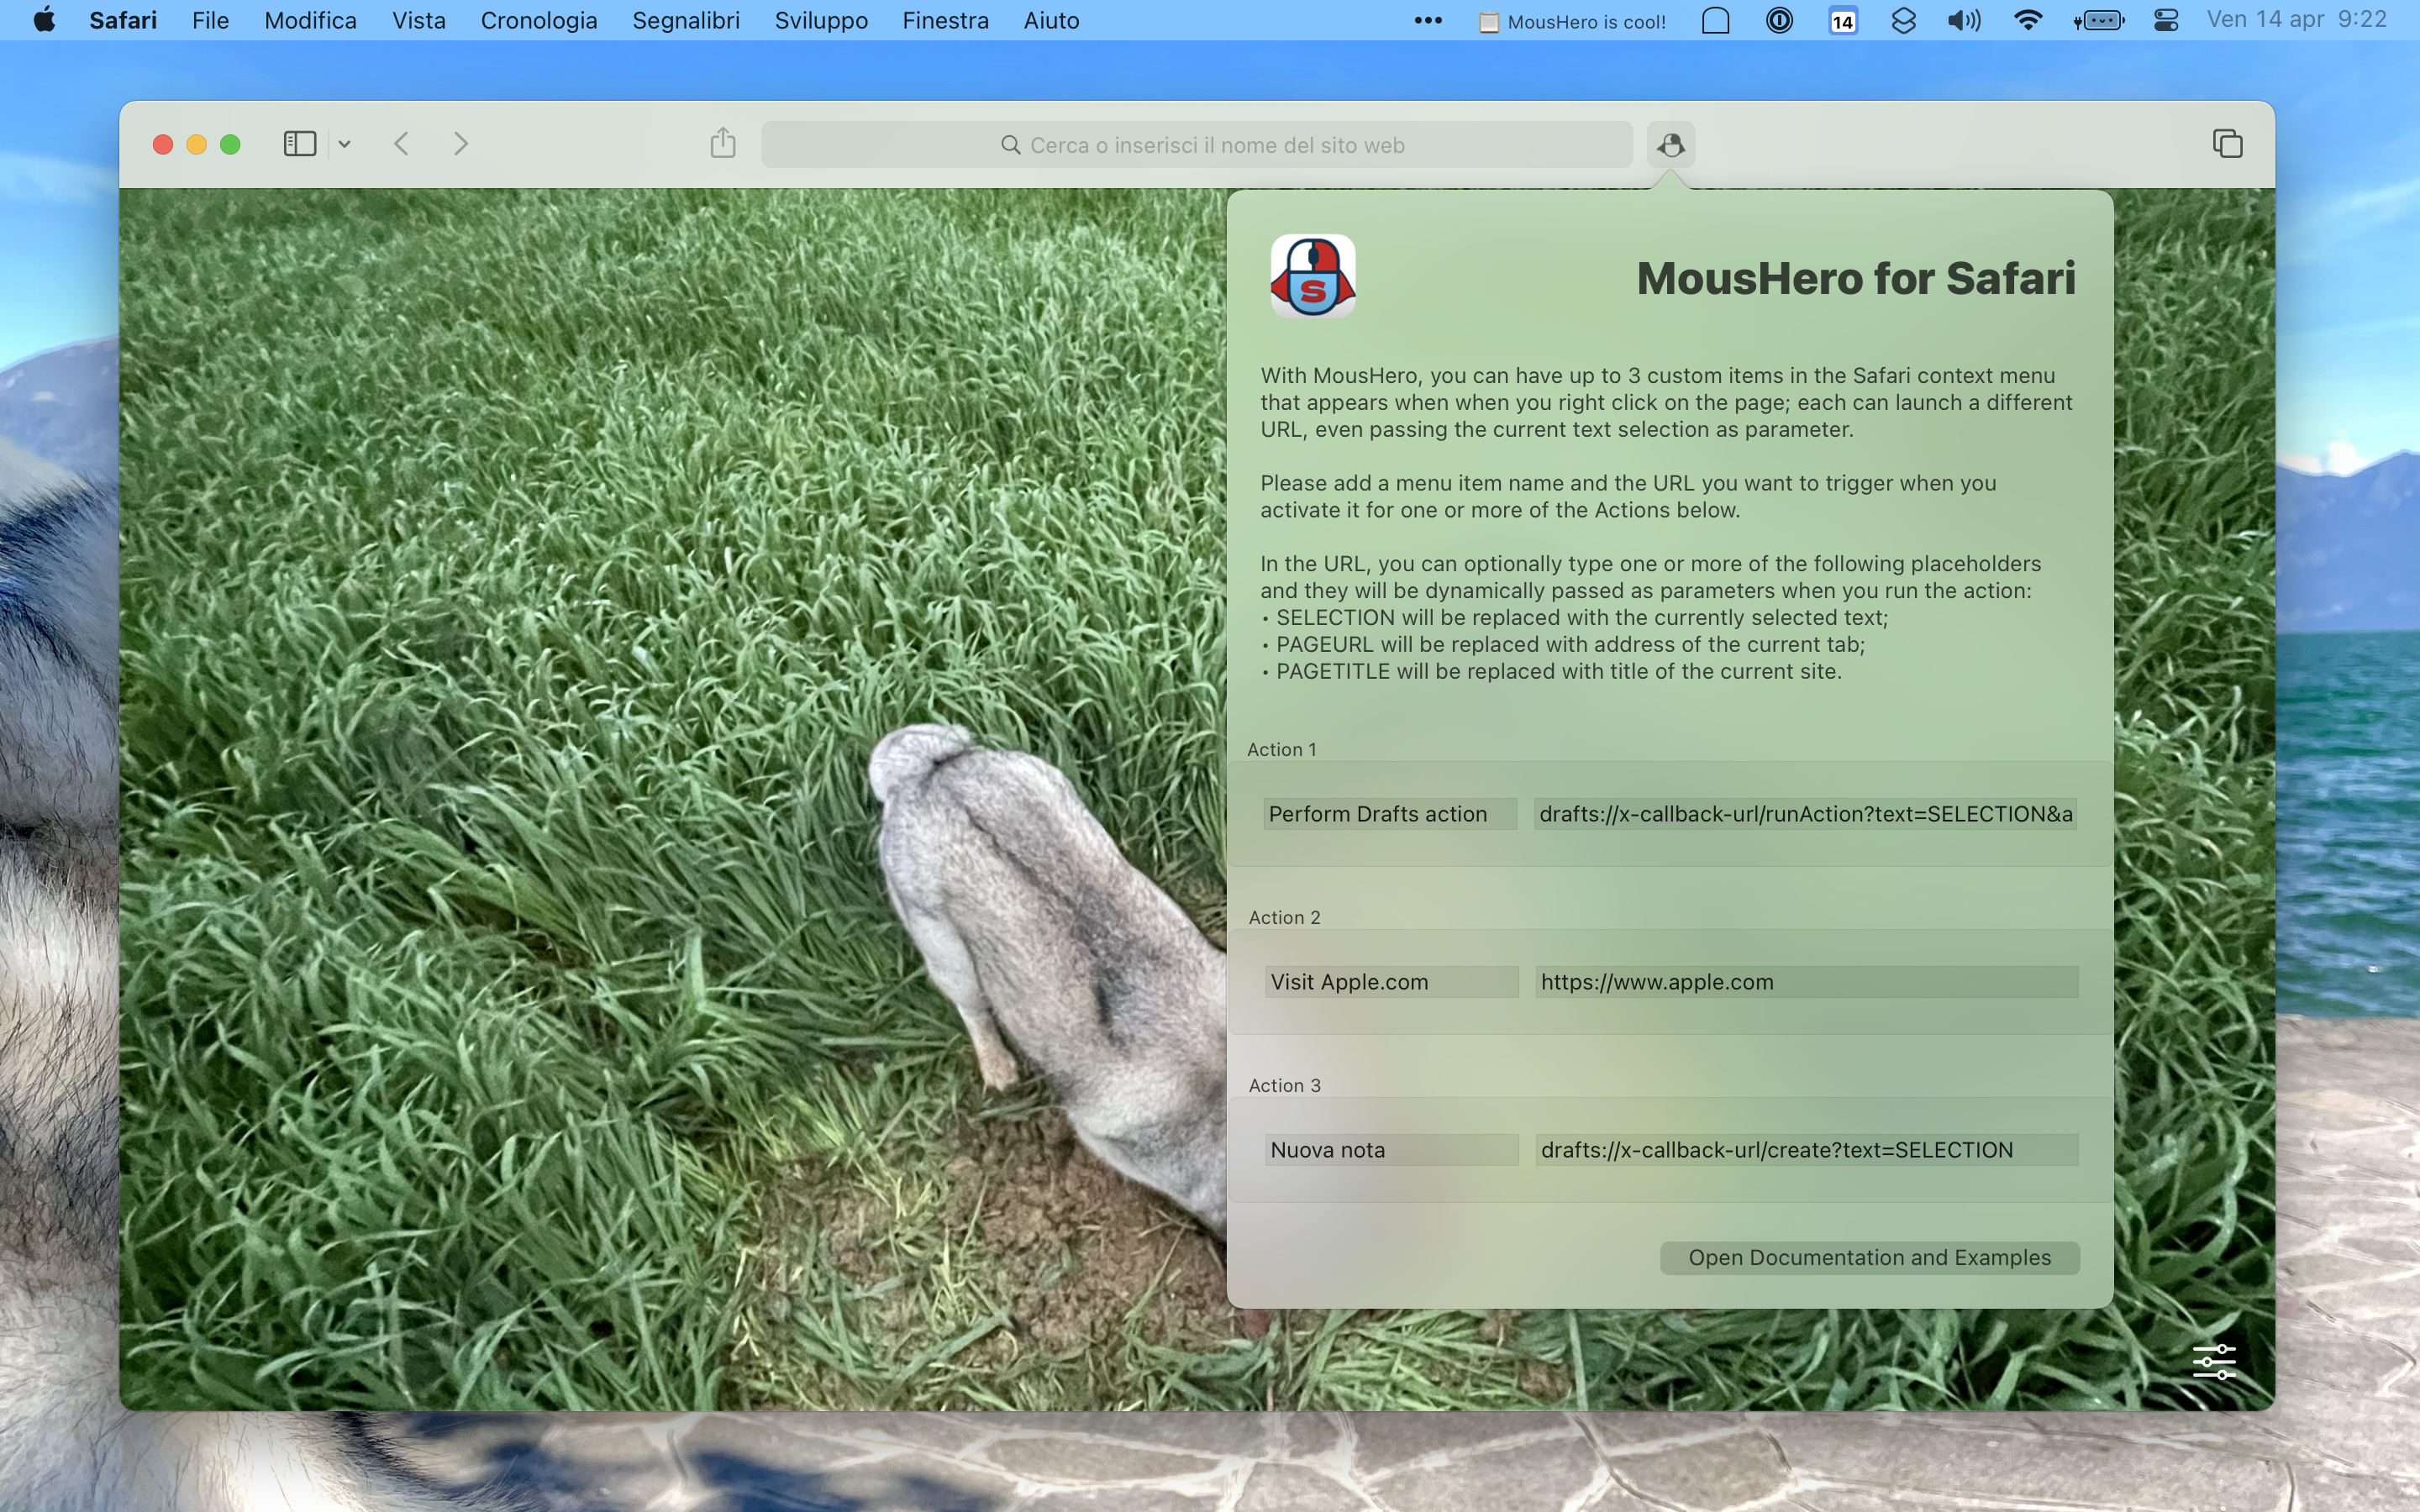Edit the https://www.apple.com URL field
This screenshot has width=2420, height=1512.
tap(1807, 982)
